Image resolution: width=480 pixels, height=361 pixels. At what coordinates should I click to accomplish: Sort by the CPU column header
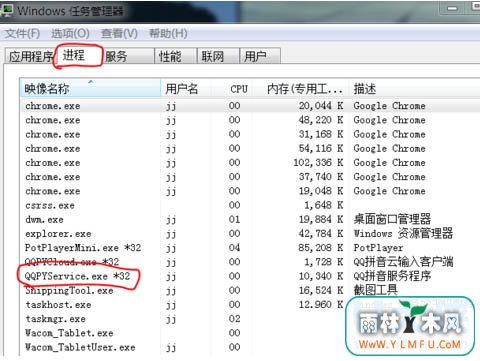pos(239,89)
